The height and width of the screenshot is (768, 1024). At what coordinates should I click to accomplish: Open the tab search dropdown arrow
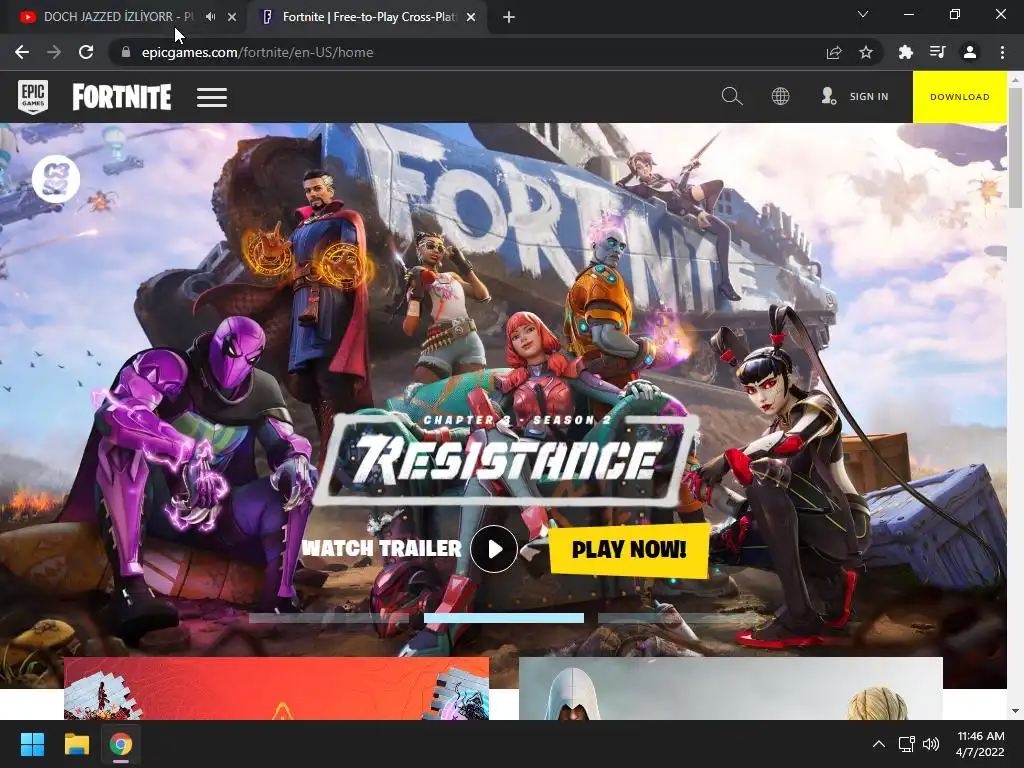click(863, 14)
